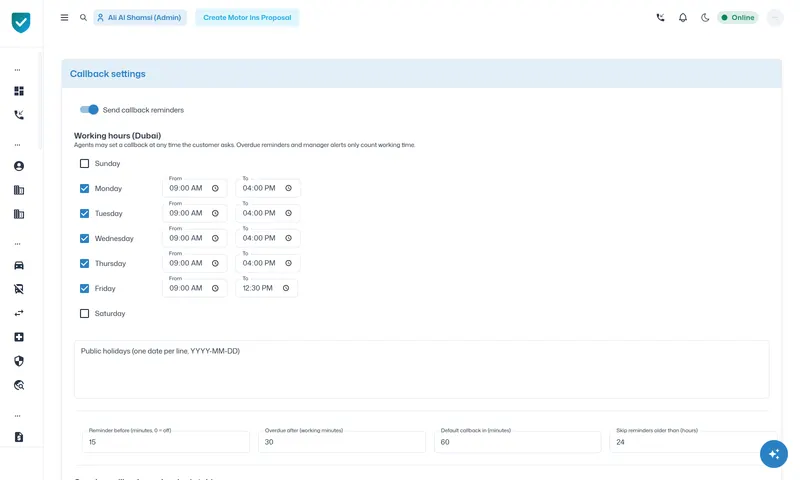Open time picker for Friday To 12:30 PM
The image size is (800, 480).
pos(286,288)
